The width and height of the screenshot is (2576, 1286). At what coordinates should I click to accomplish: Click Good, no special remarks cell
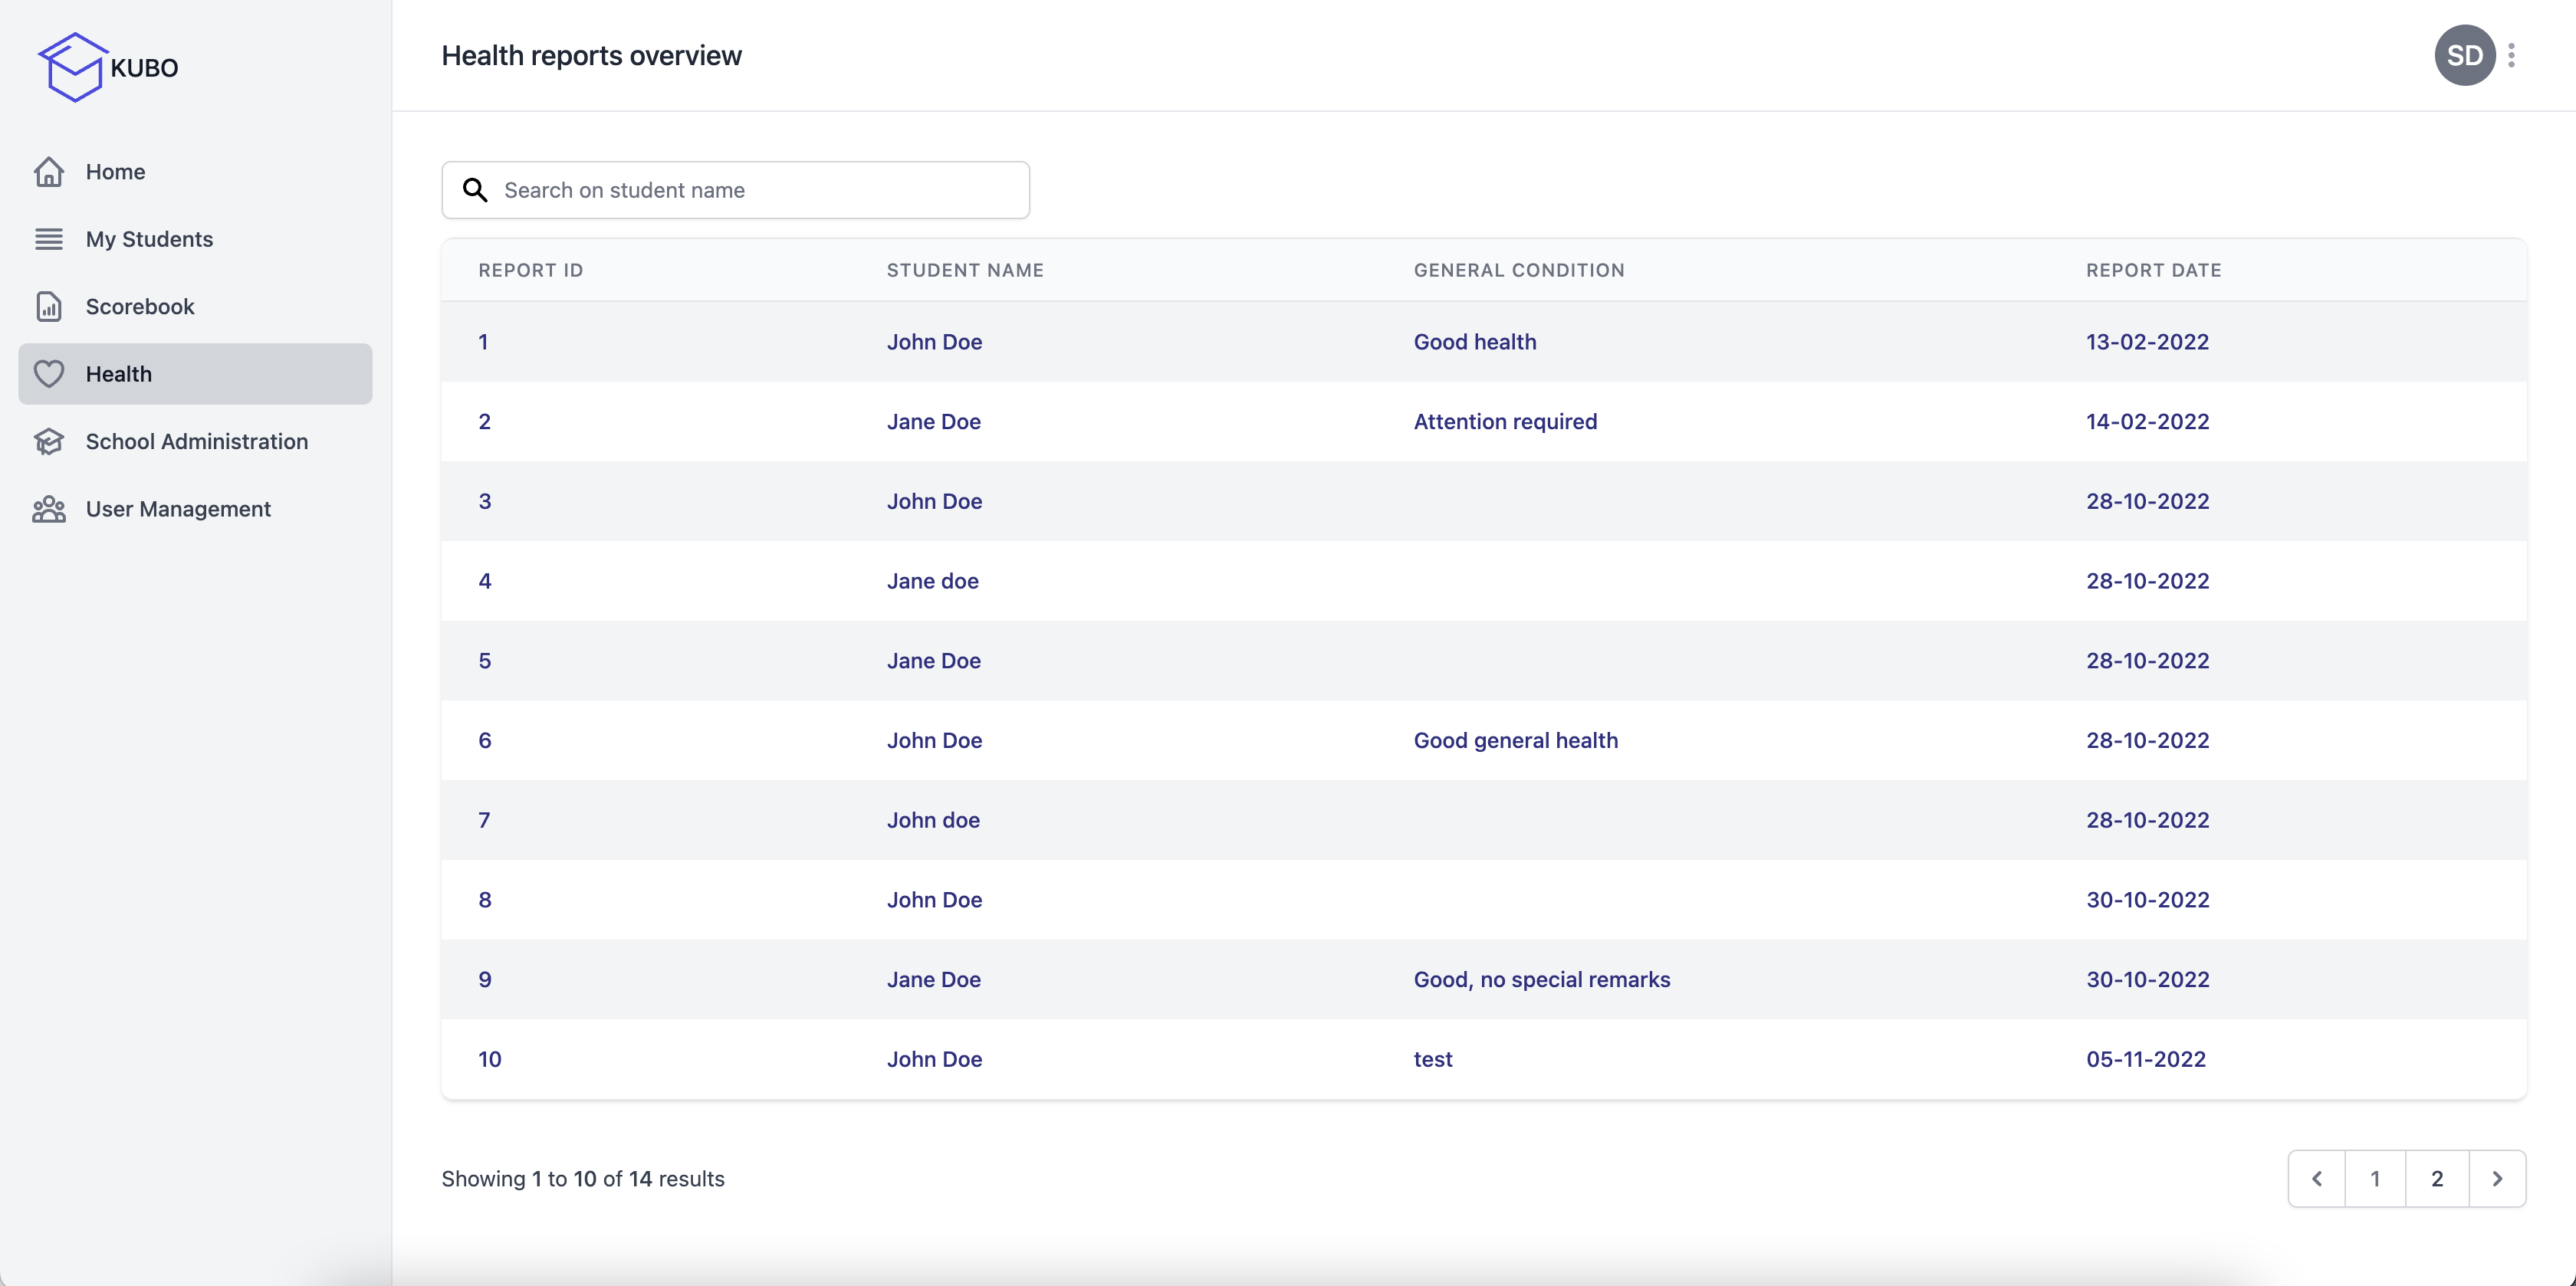pyautogui.click(x=1541, y=979)
